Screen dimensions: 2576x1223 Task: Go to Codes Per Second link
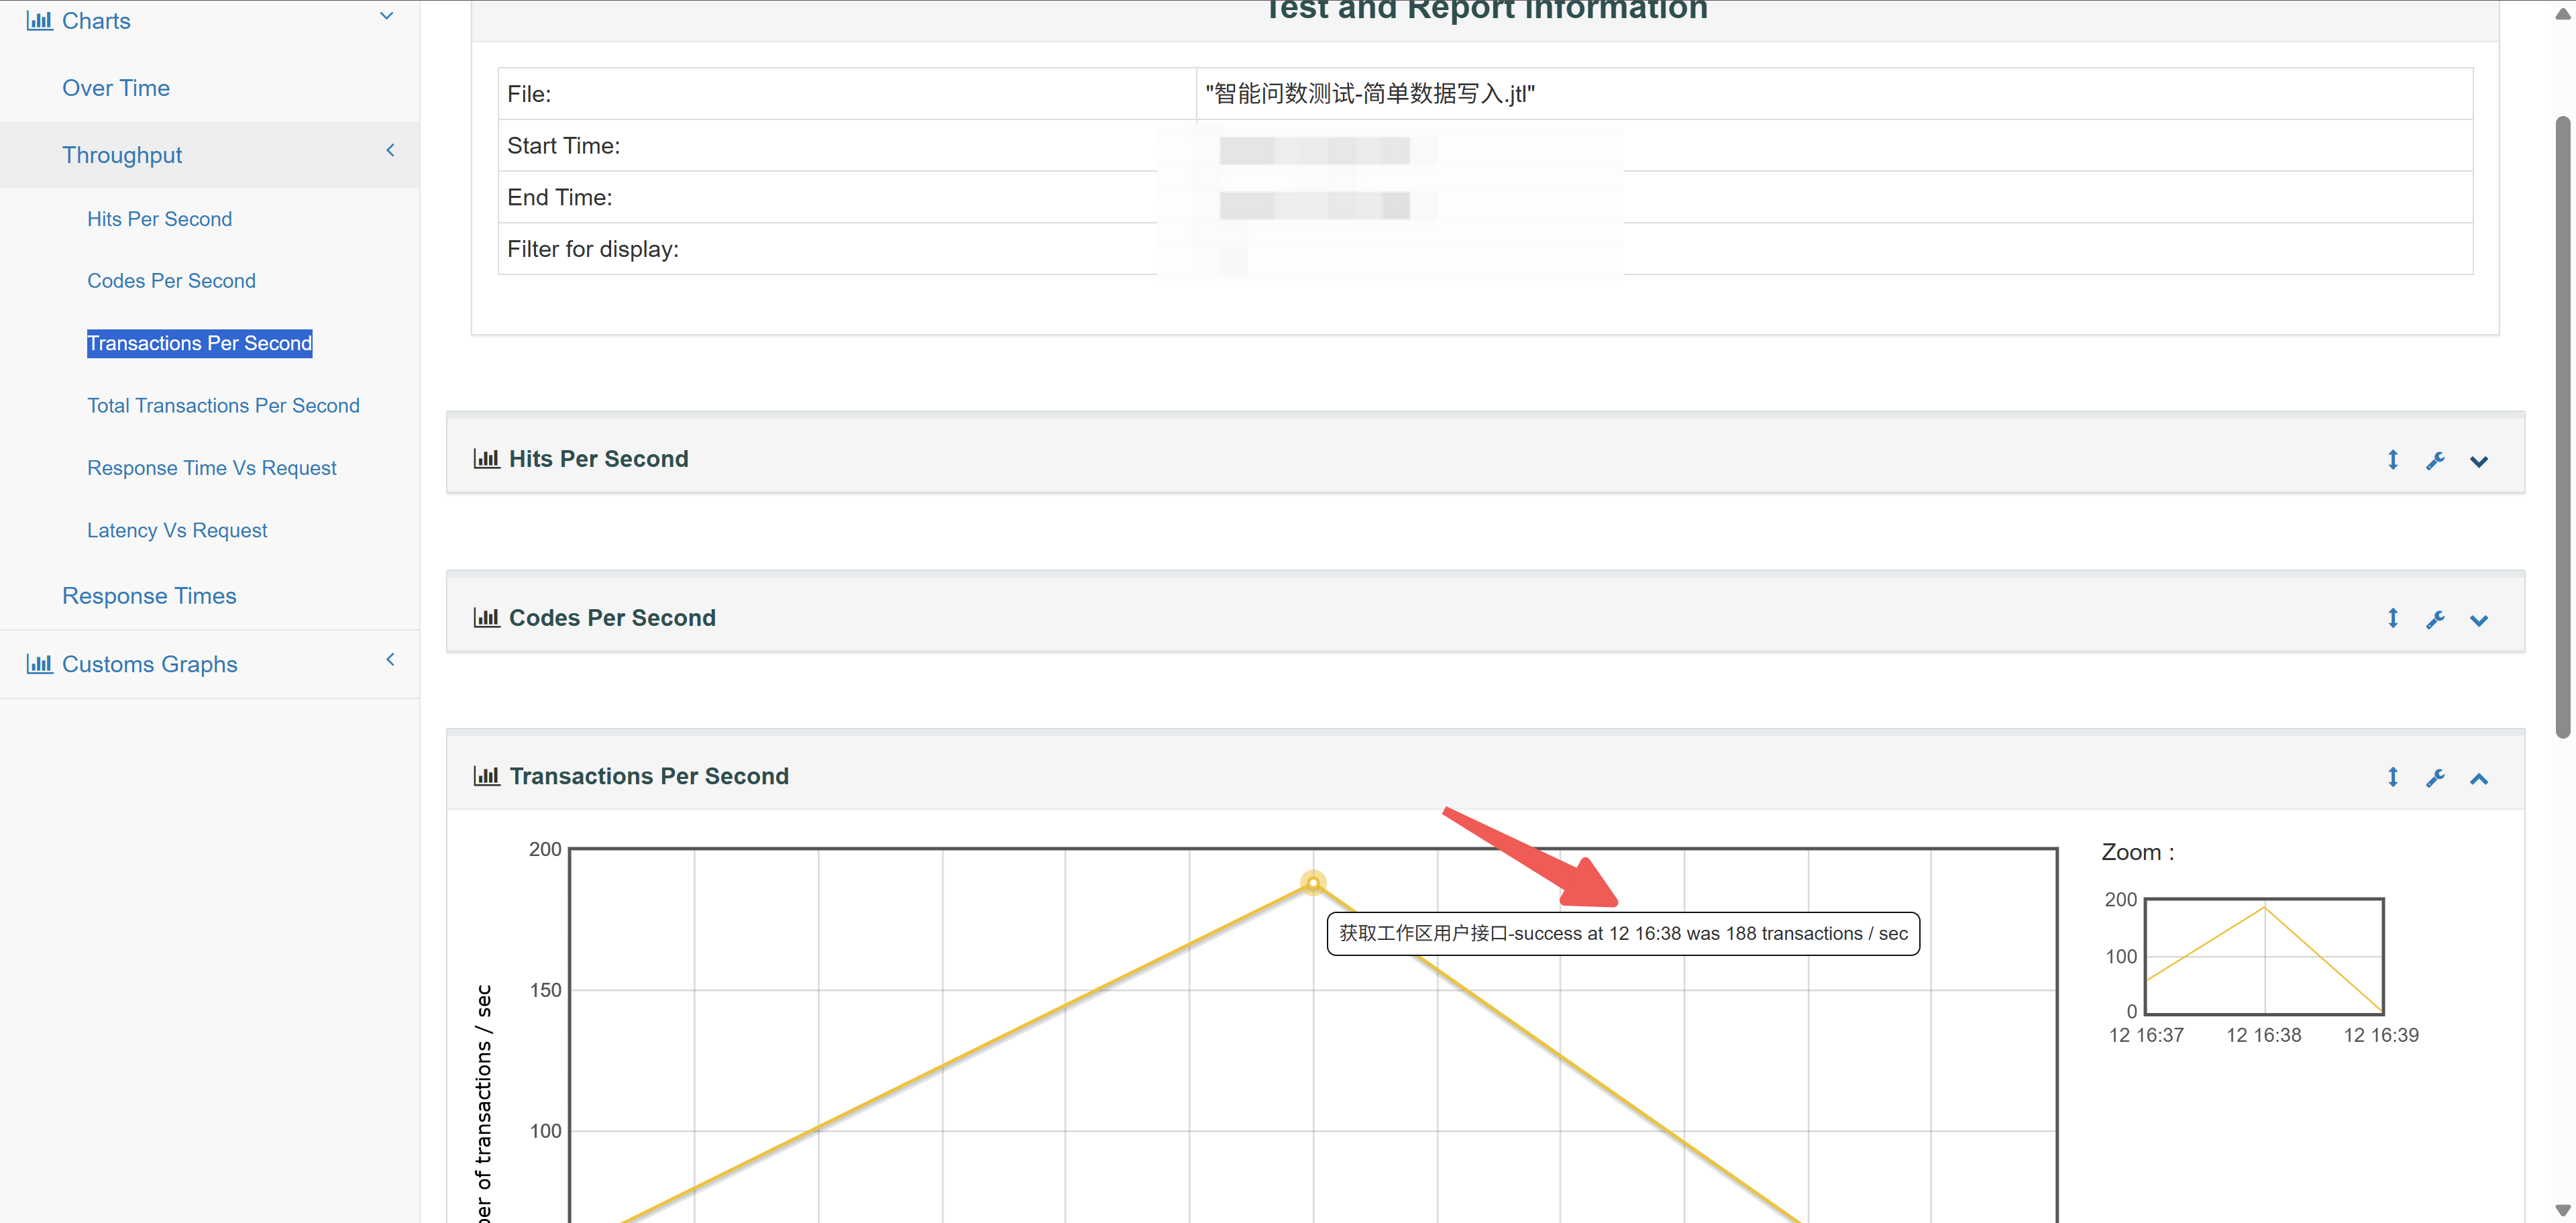171,281
